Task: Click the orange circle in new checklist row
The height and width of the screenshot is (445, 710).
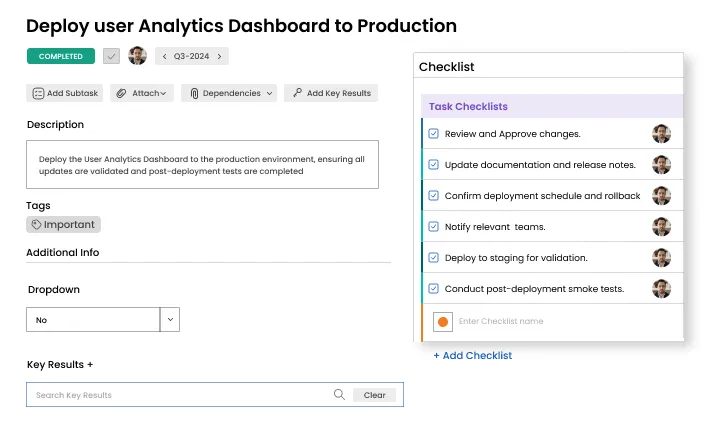Action: [x=443, y=321]
